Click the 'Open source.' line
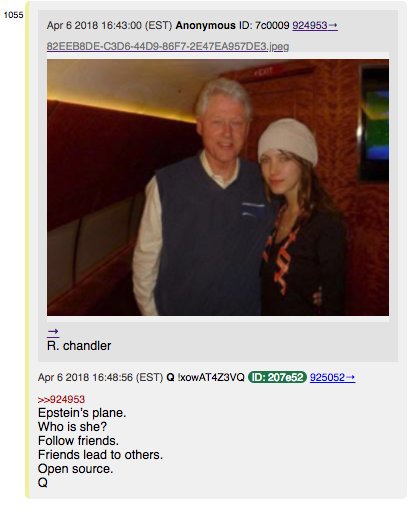This screenshot has height=513, width=415. coord(75,469)
